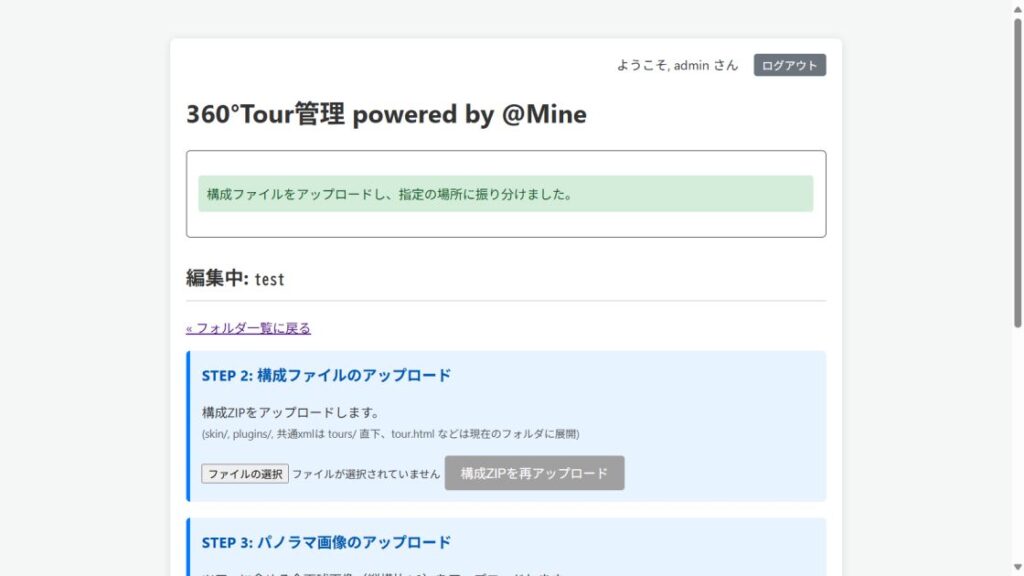This screenshot has width=1024, height=576.
Task: Click the ログアウト logout button
Action: tap(789, 65)
